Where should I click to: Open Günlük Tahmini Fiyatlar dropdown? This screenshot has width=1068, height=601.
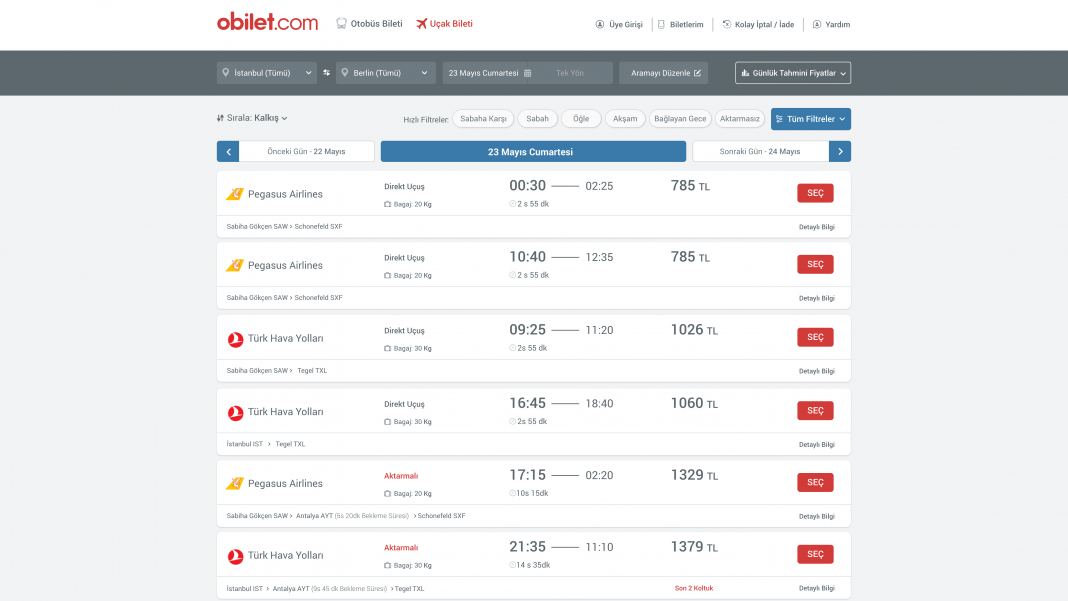pos(793,73)
